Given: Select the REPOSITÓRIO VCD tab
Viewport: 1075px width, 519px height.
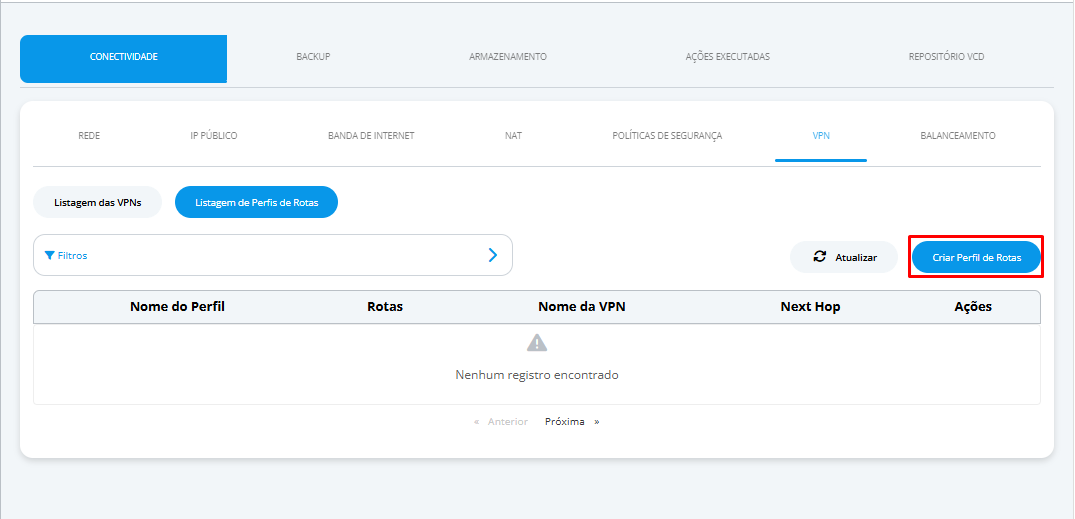Looking at the screenshot, I should coord(946,57).
